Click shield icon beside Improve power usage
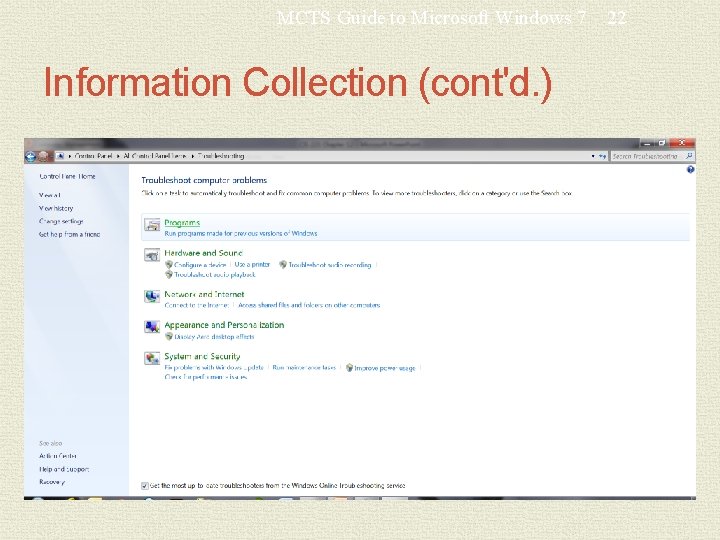The image size is (720, 540). coord(349,368)
